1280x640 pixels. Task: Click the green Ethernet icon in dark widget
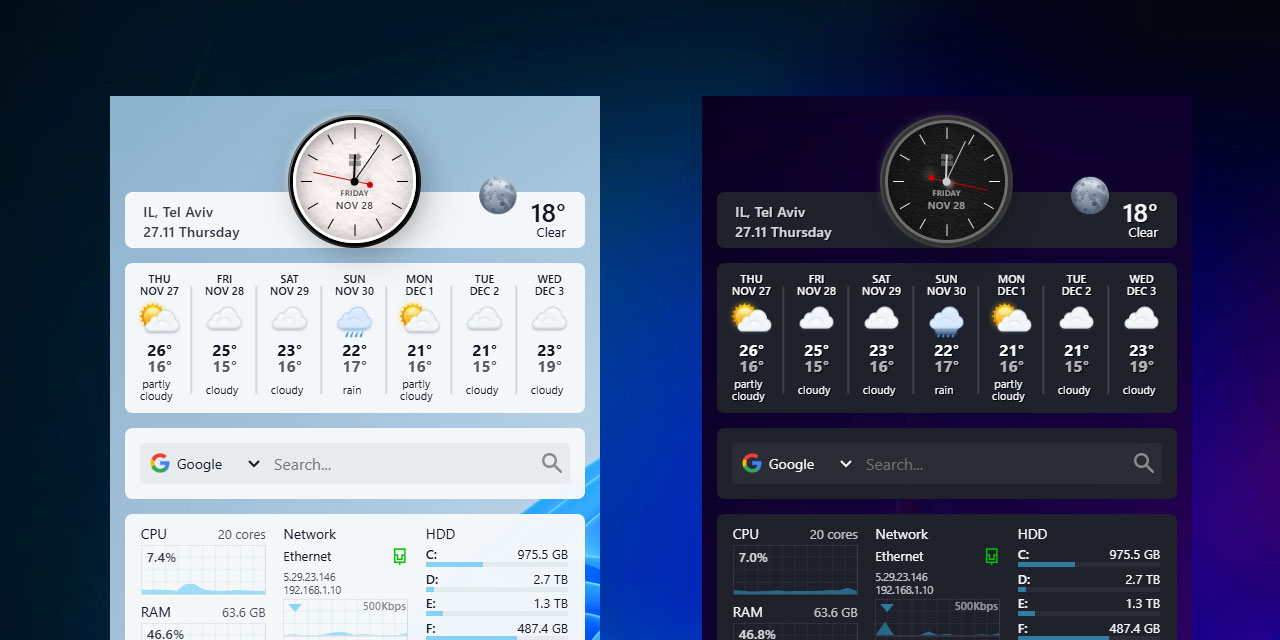[992, 556]
